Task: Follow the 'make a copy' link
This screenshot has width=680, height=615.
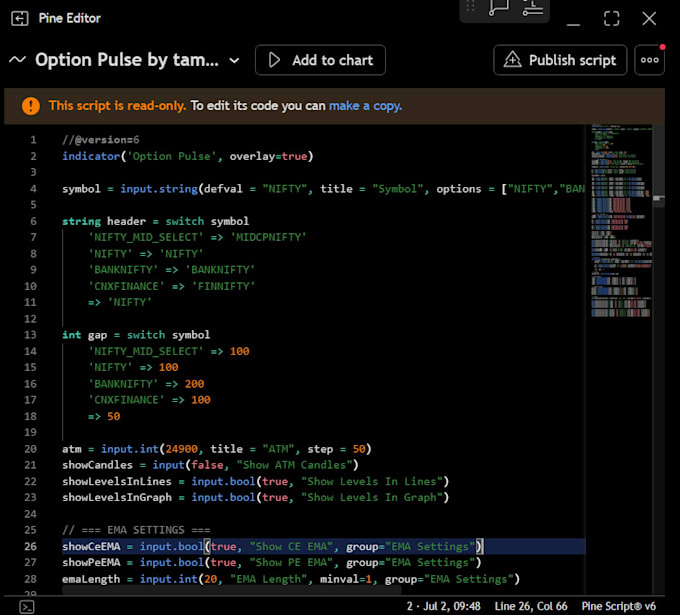Action: coord(365,106)
